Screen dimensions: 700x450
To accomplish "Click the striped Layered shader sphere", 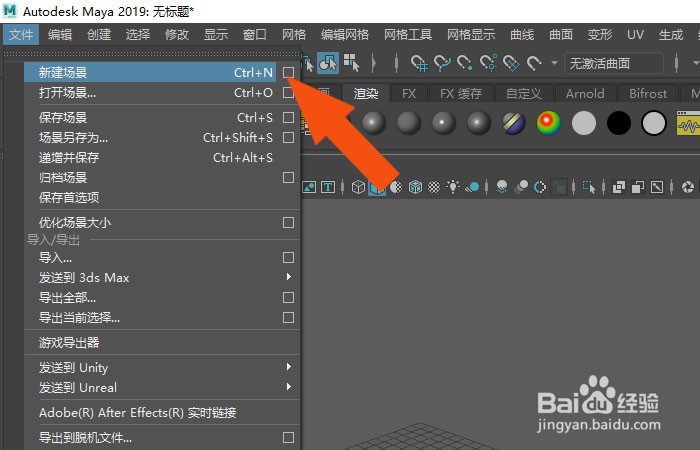I will tap(514, 123).
